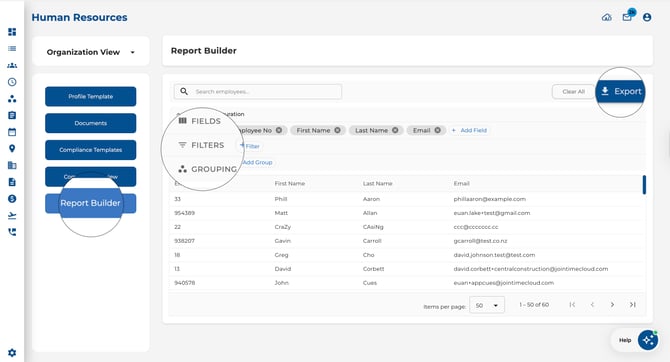
Task: Open the document file sidebar icon
Action: point(12,182)
